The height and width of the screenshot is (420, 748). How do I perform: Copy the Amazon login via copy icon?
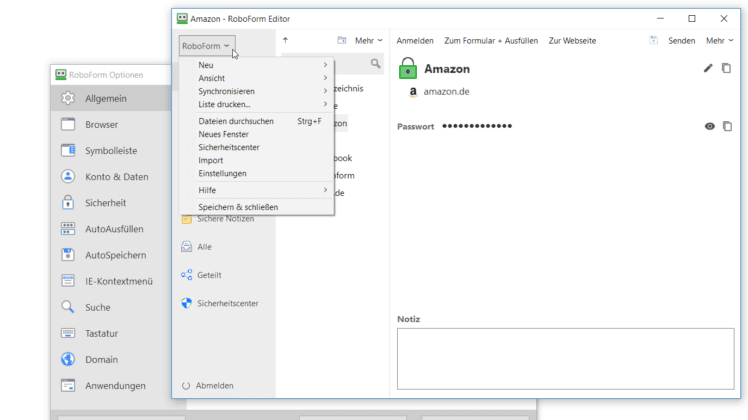(726, 68)
